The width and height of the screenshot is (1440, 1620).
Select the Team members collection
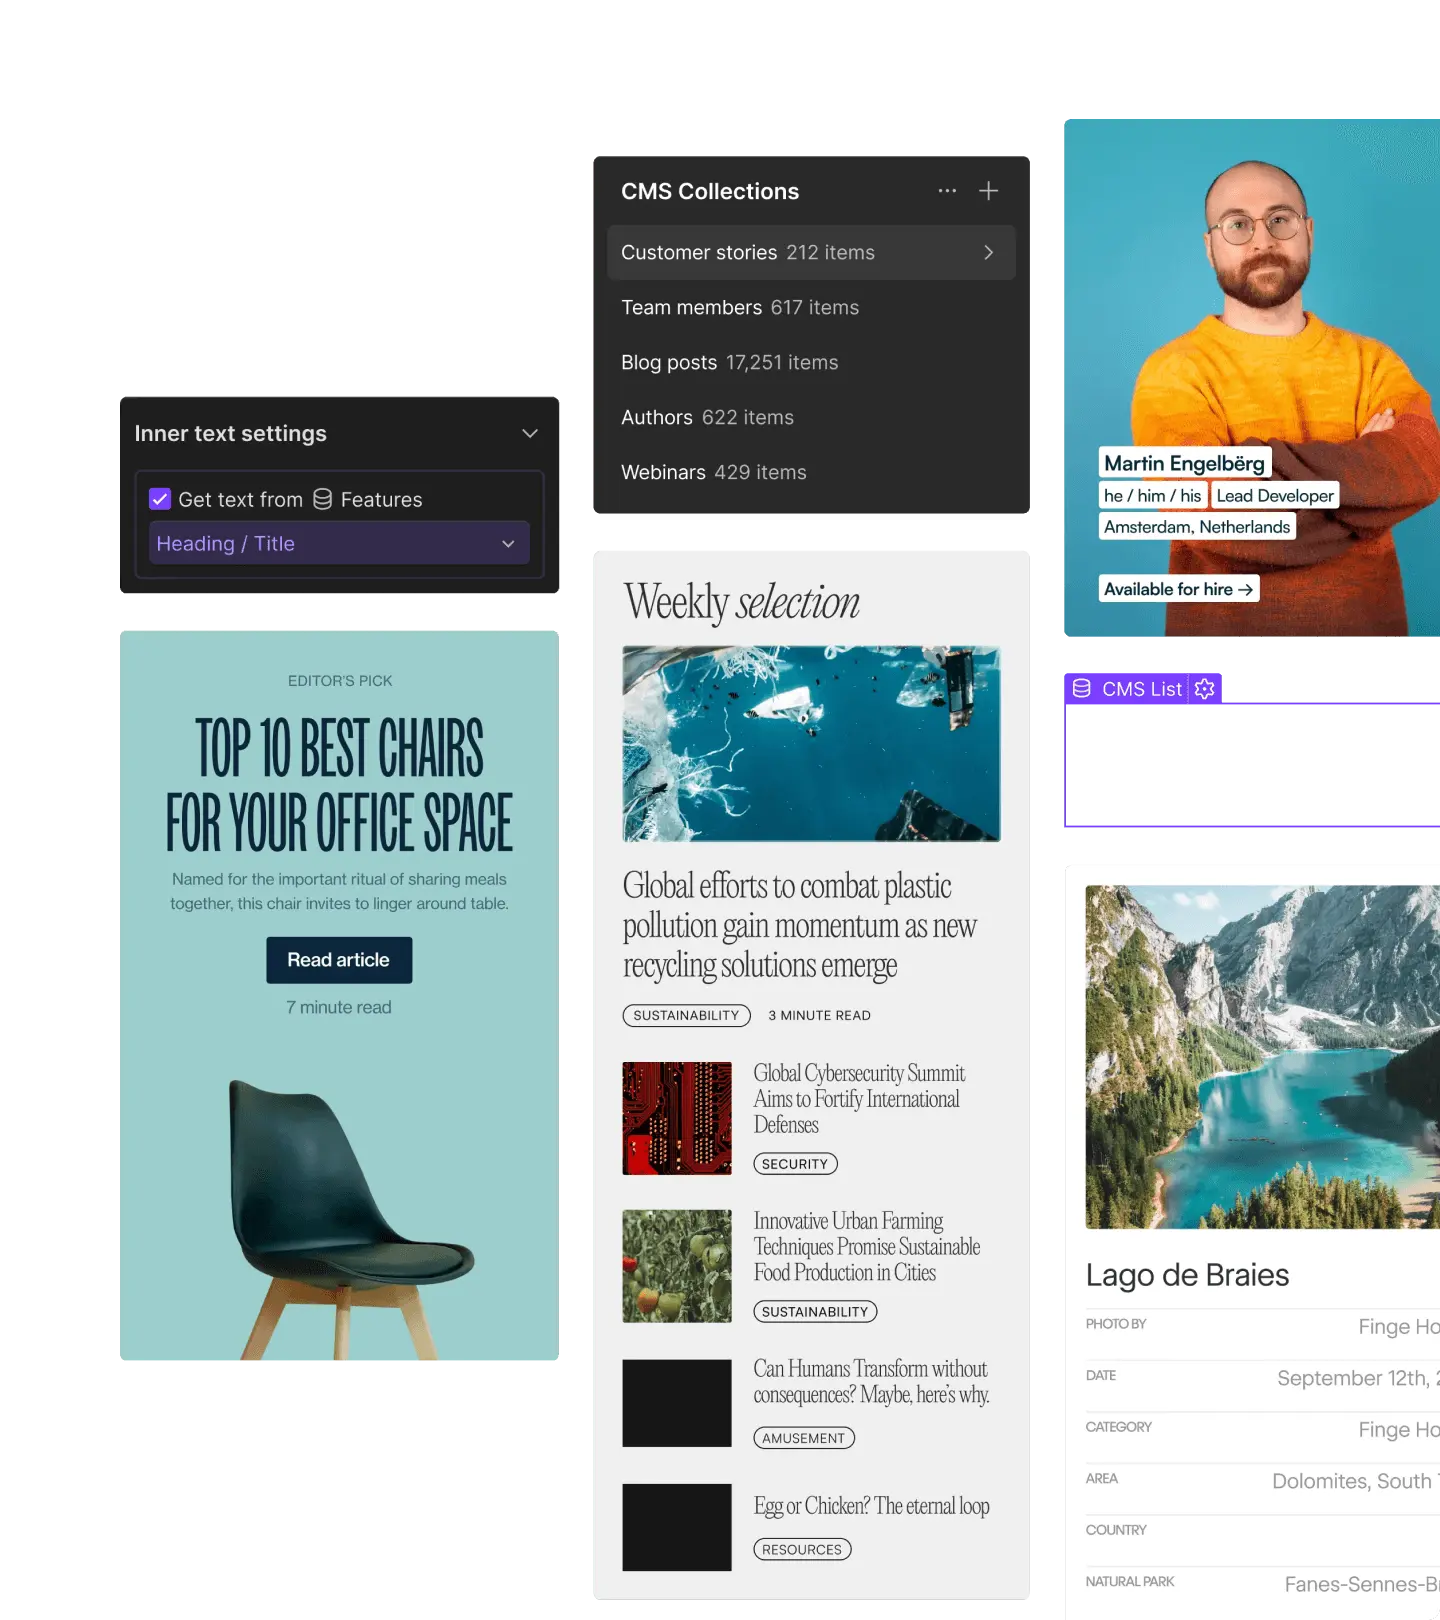pos(740,308)
